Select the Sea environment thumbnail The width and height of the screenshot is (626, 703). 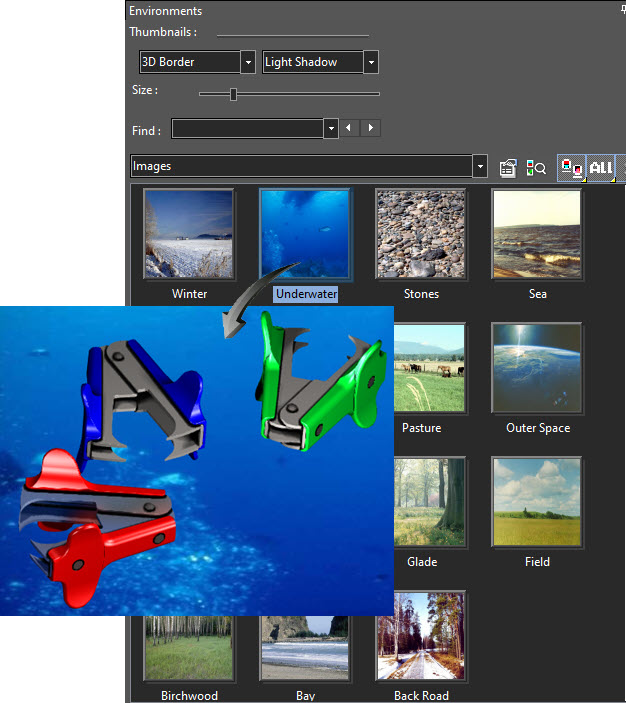[x=537, y=234]
